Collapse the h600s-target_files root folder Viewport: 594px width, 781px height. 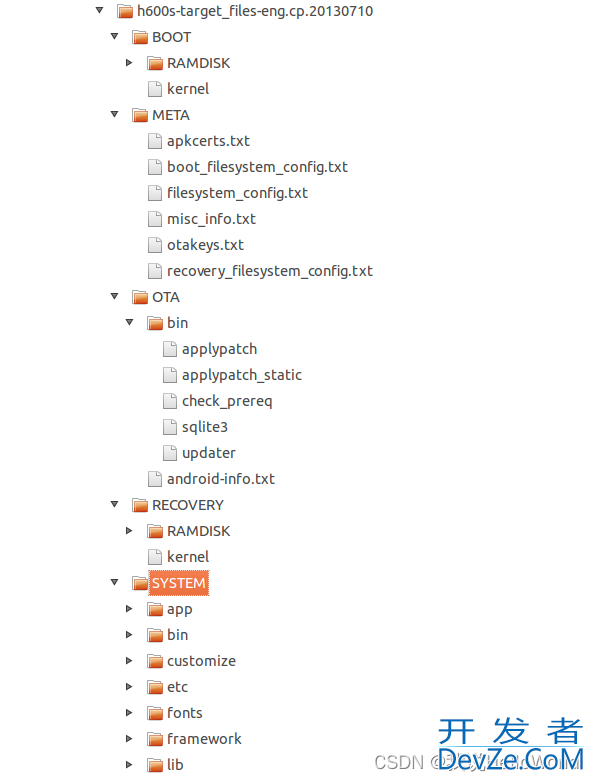tap(100, 10)
